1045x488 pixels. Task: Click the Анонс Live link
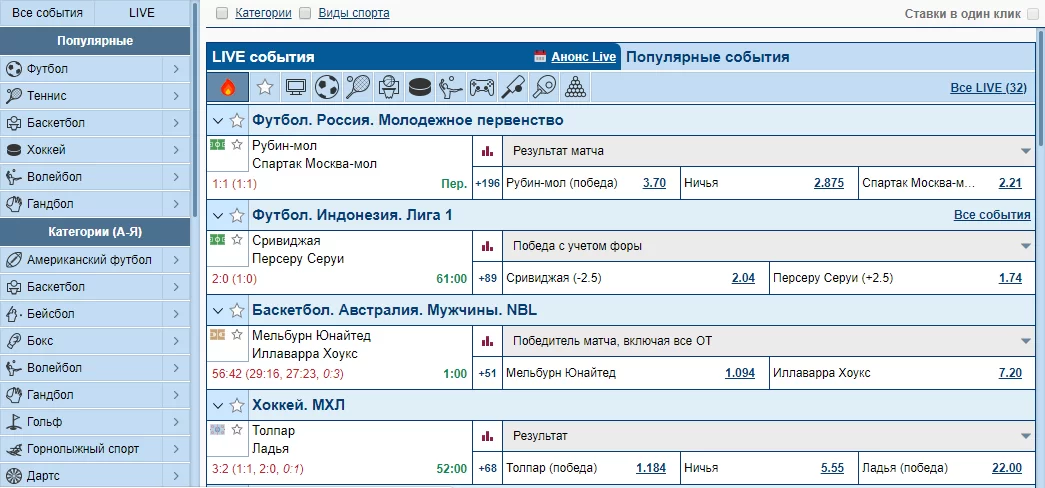tap(583, 57)
